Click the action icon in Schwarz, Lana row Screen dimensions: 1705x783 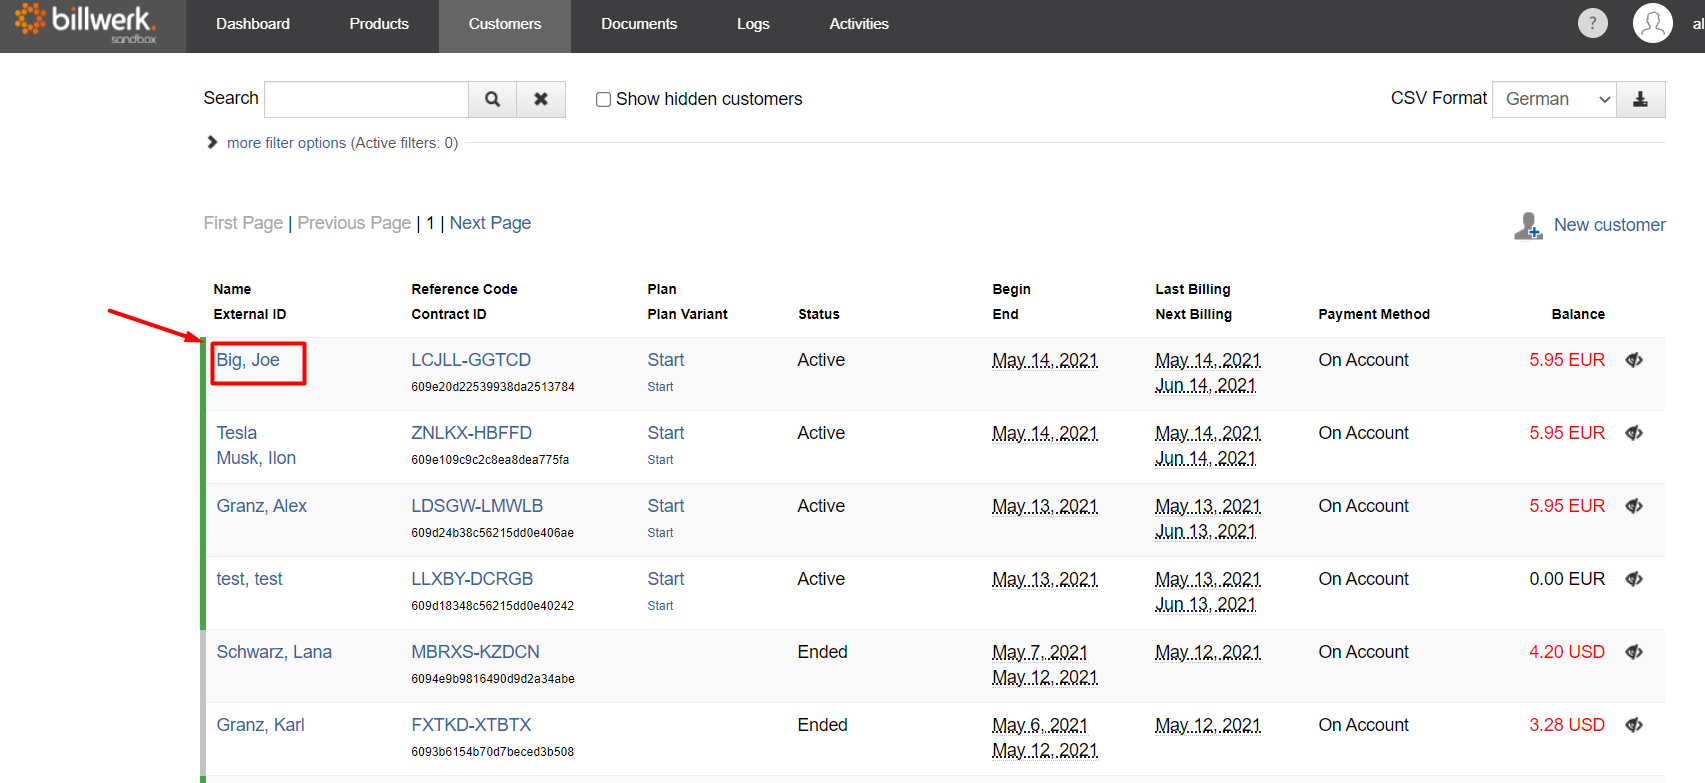(1634, 652)
